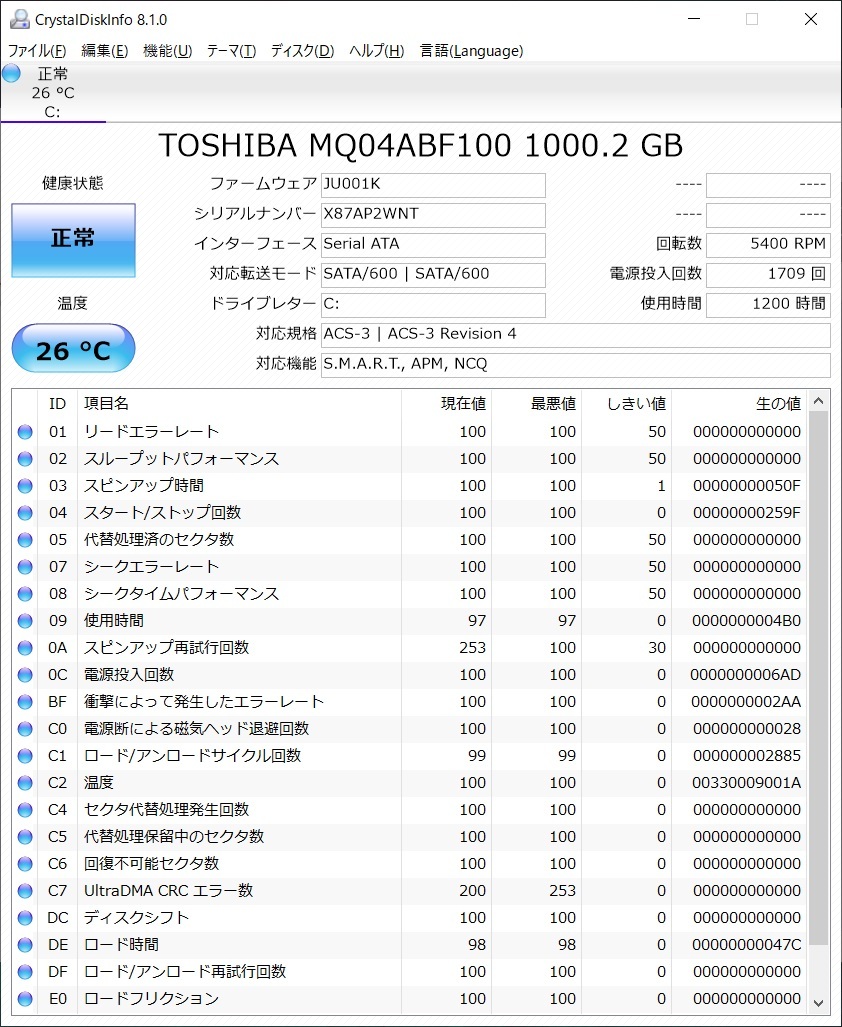The width and height of the screenshot is (842, 1027).
Task: Select the C: drive tab with blue status orb
Action: 52,92
